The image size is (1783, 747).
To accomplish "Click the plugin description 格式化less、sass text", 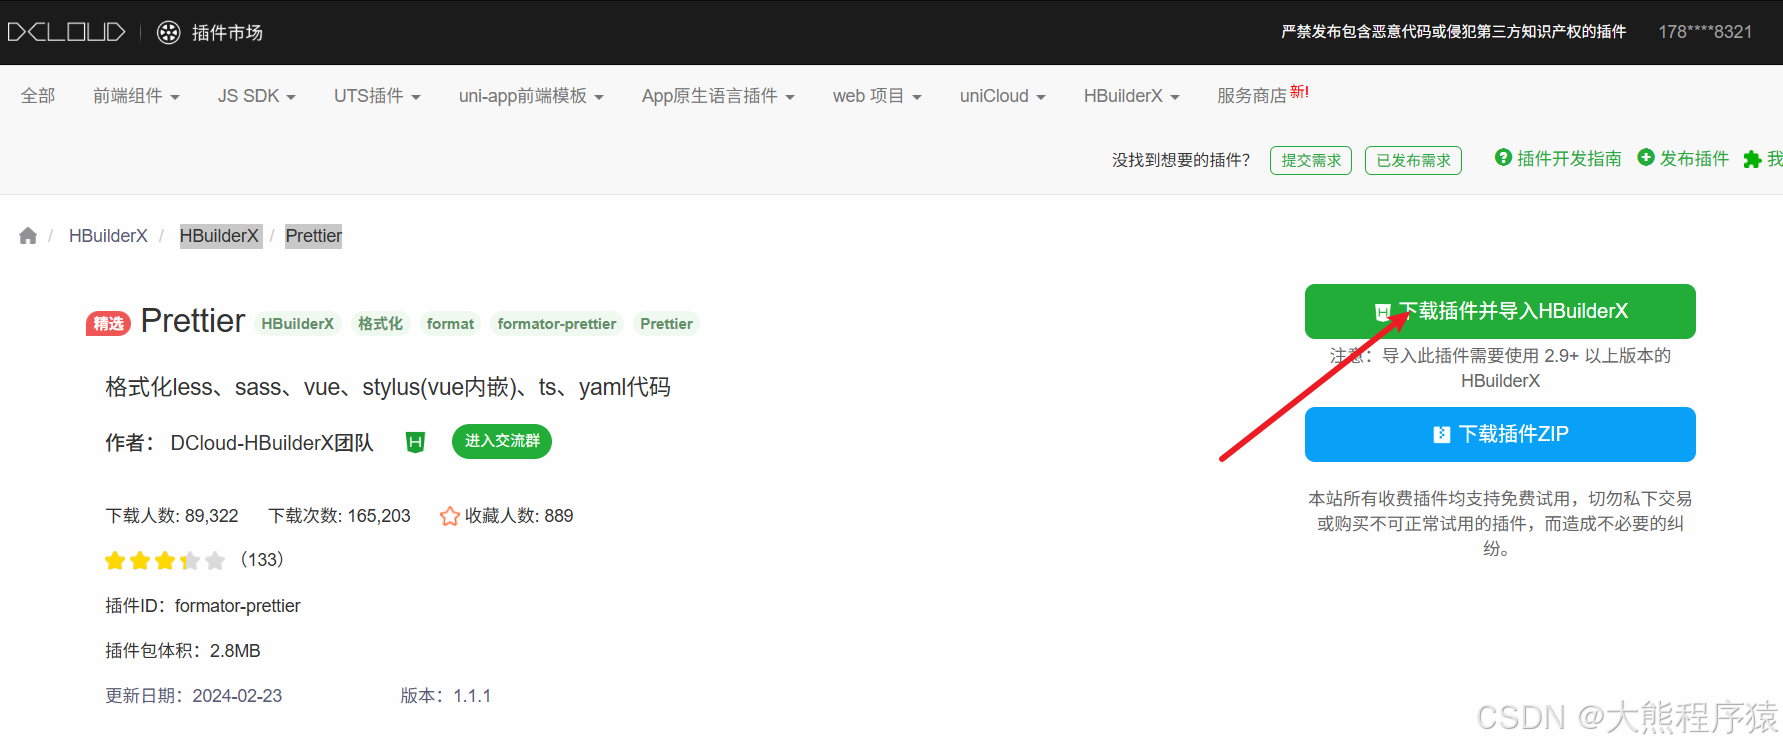I will coord(388,387).
